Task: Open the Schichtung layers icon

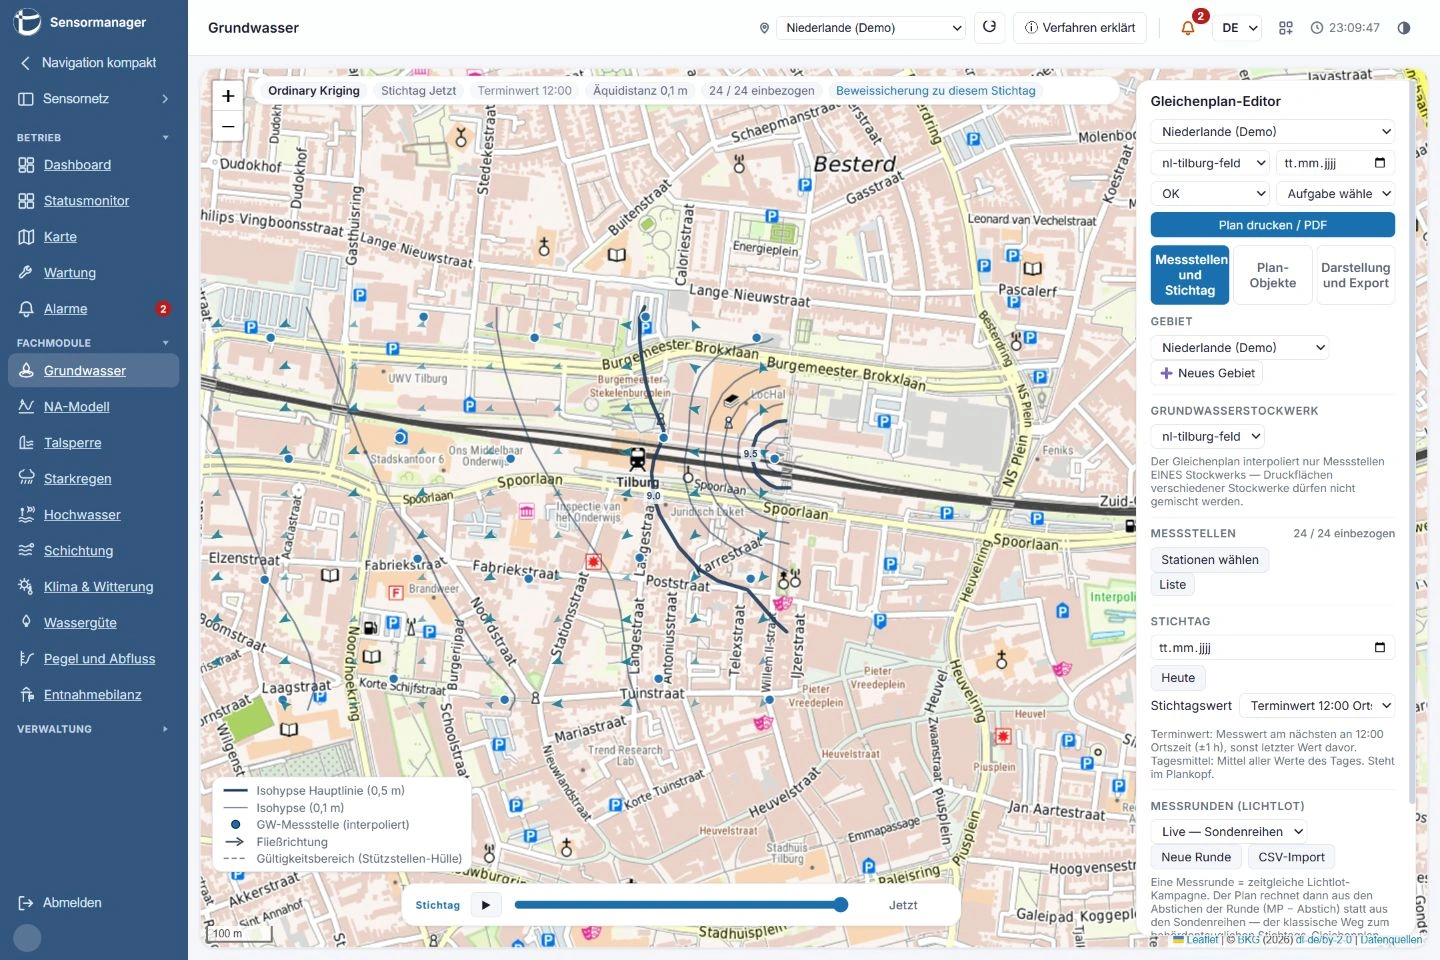Action: pyautogui.click(x=26, y=551)
